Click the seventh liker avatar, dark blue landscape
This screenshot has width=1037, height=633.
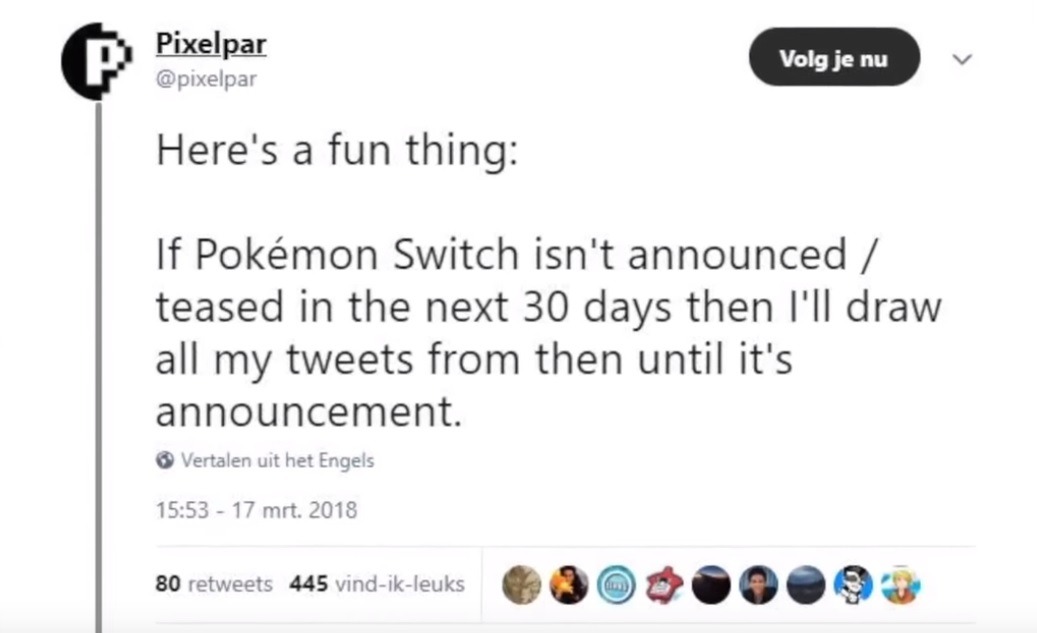click(806, 585)
